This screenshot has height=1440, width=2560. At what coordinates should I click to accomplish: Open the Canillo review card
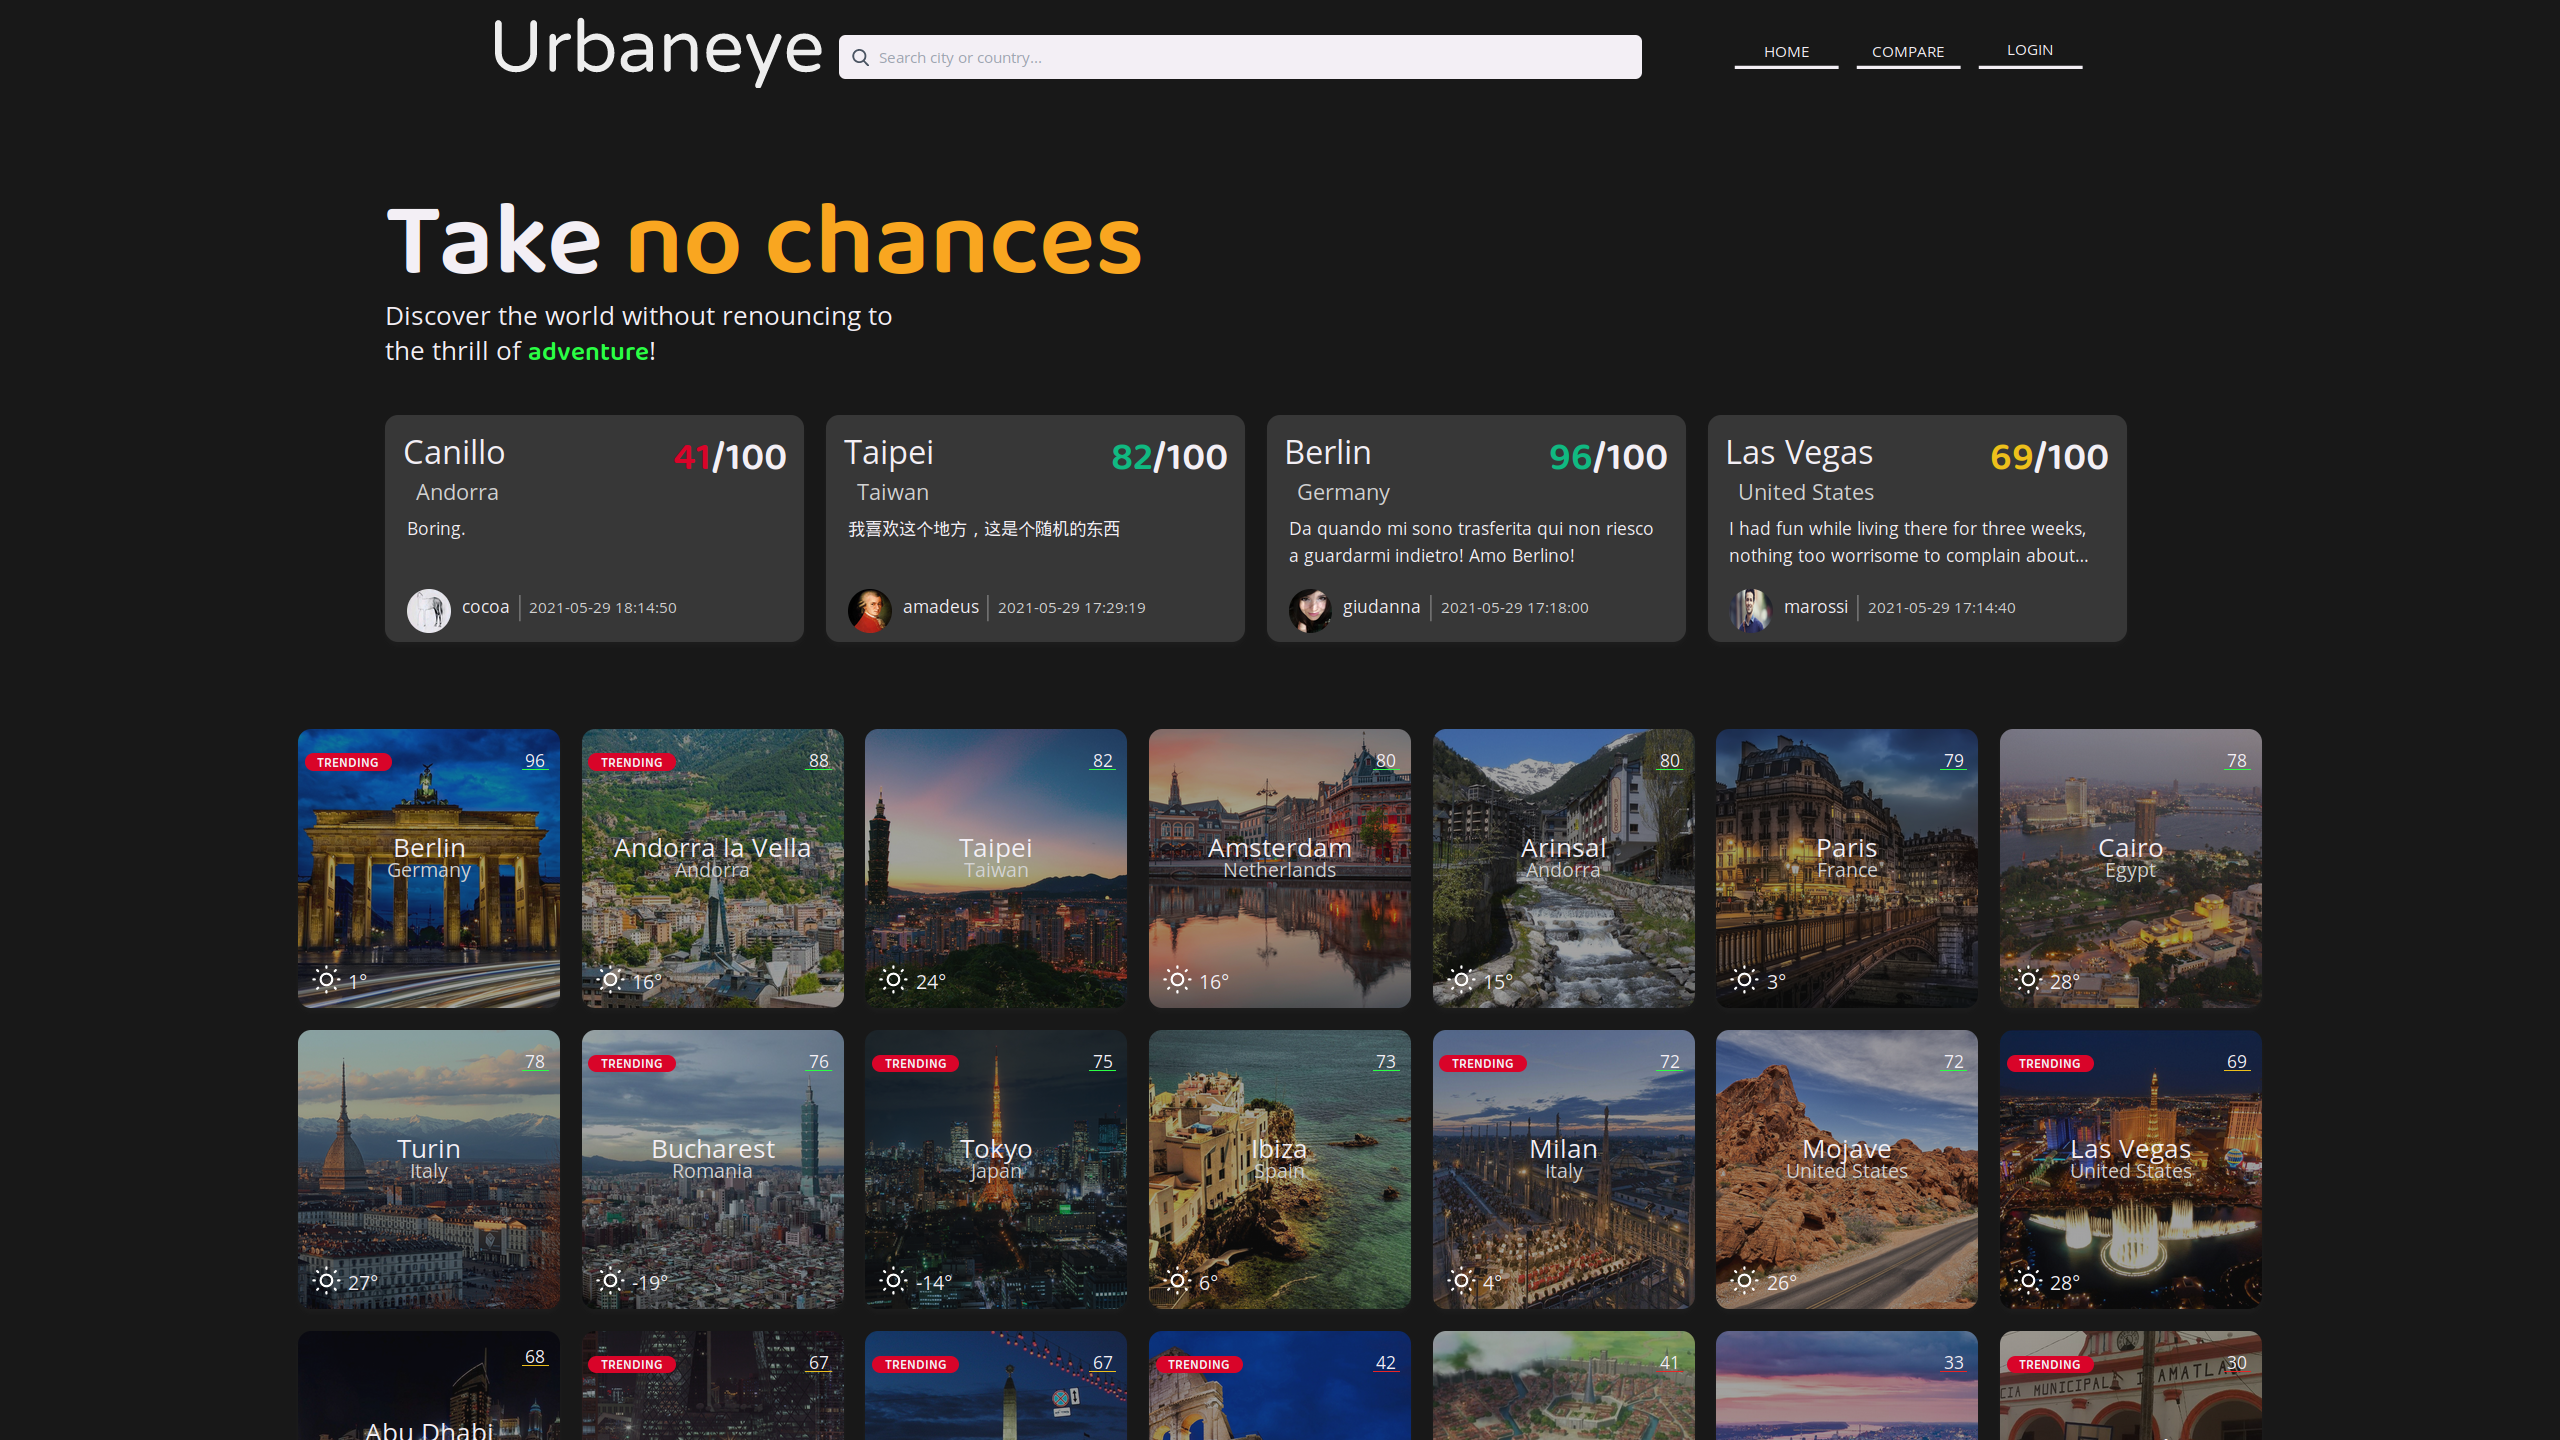(x=594, y=528)
